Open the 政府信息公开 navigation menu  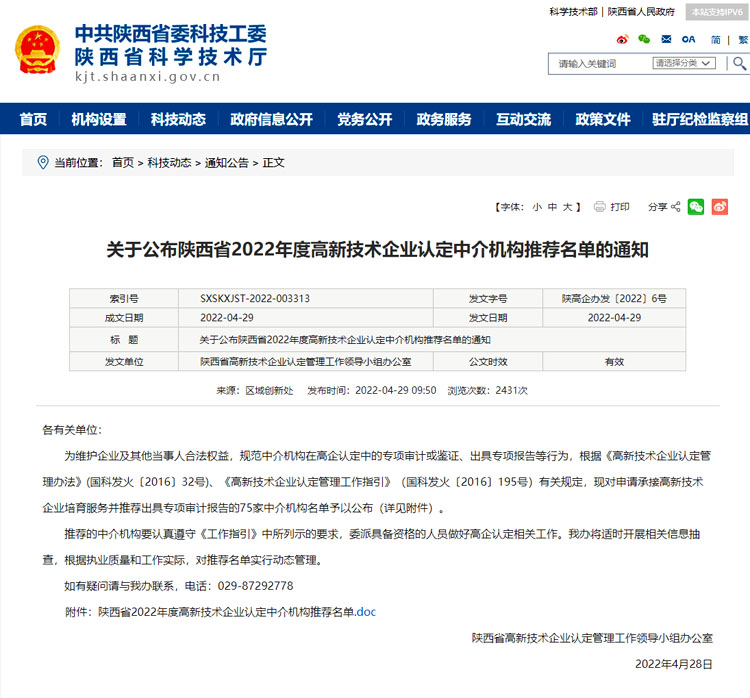[271, 119]
